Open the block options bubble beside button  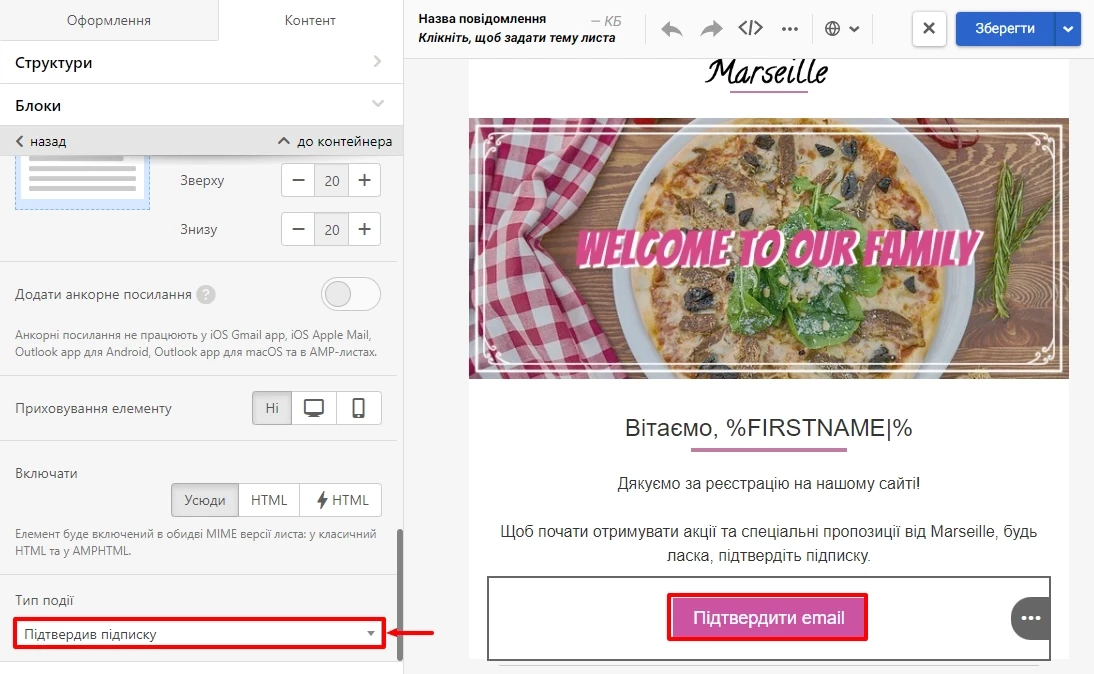pos(1031,618)
